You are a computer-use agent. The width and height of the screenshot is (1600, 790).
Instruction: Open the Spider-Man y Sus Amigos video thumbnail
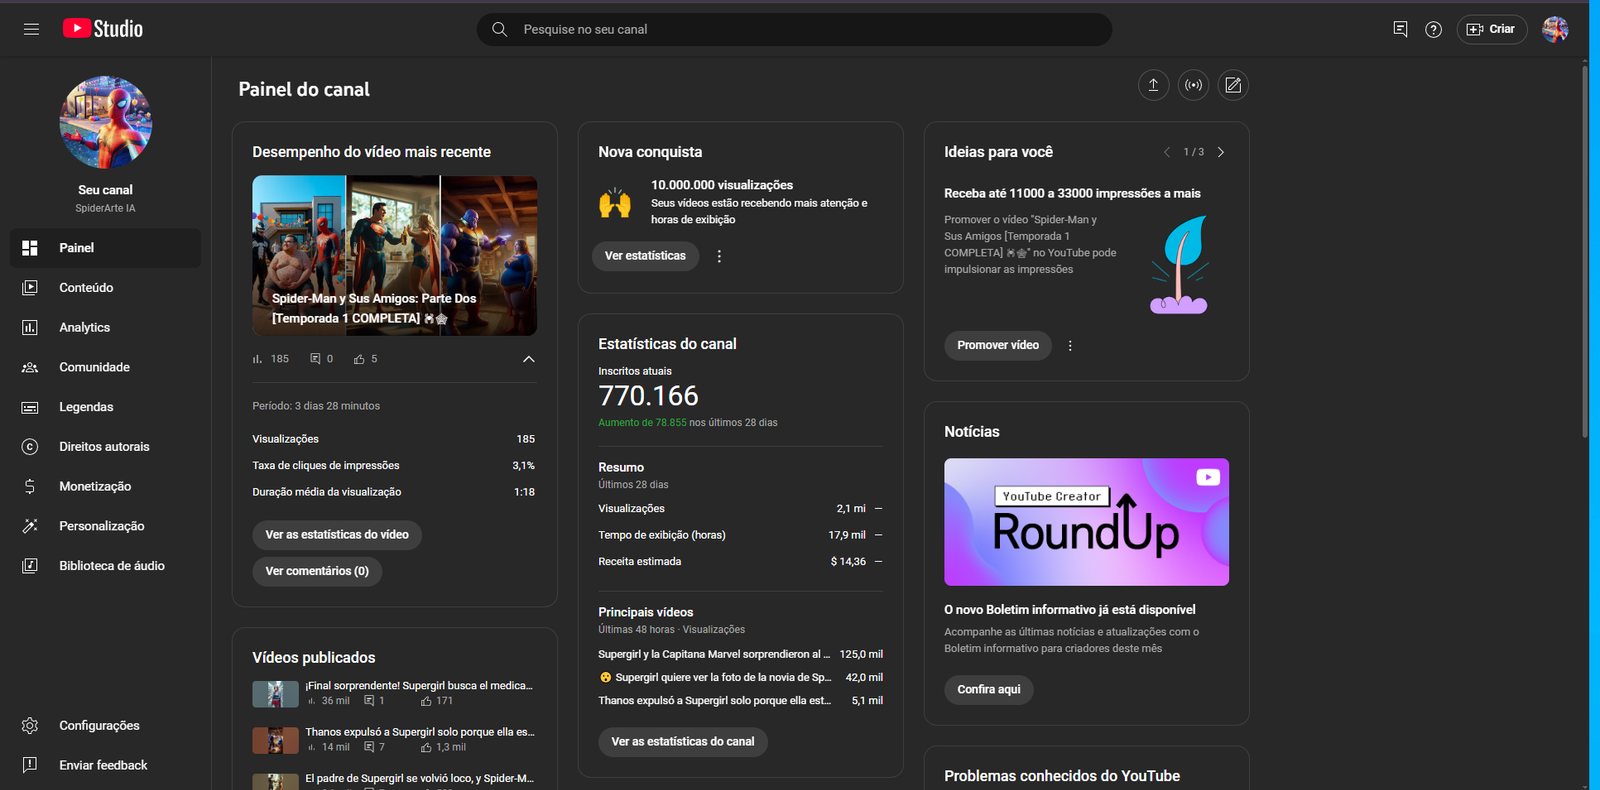(x=395, y=256)
